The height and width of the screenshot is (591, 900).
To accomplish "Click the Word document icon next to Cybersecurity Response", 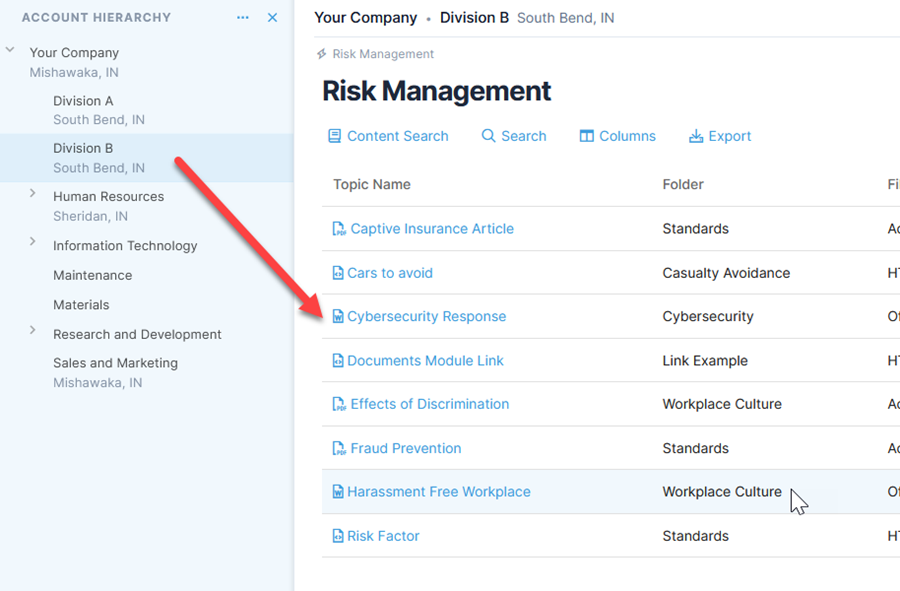I will [x=337, y=316].
